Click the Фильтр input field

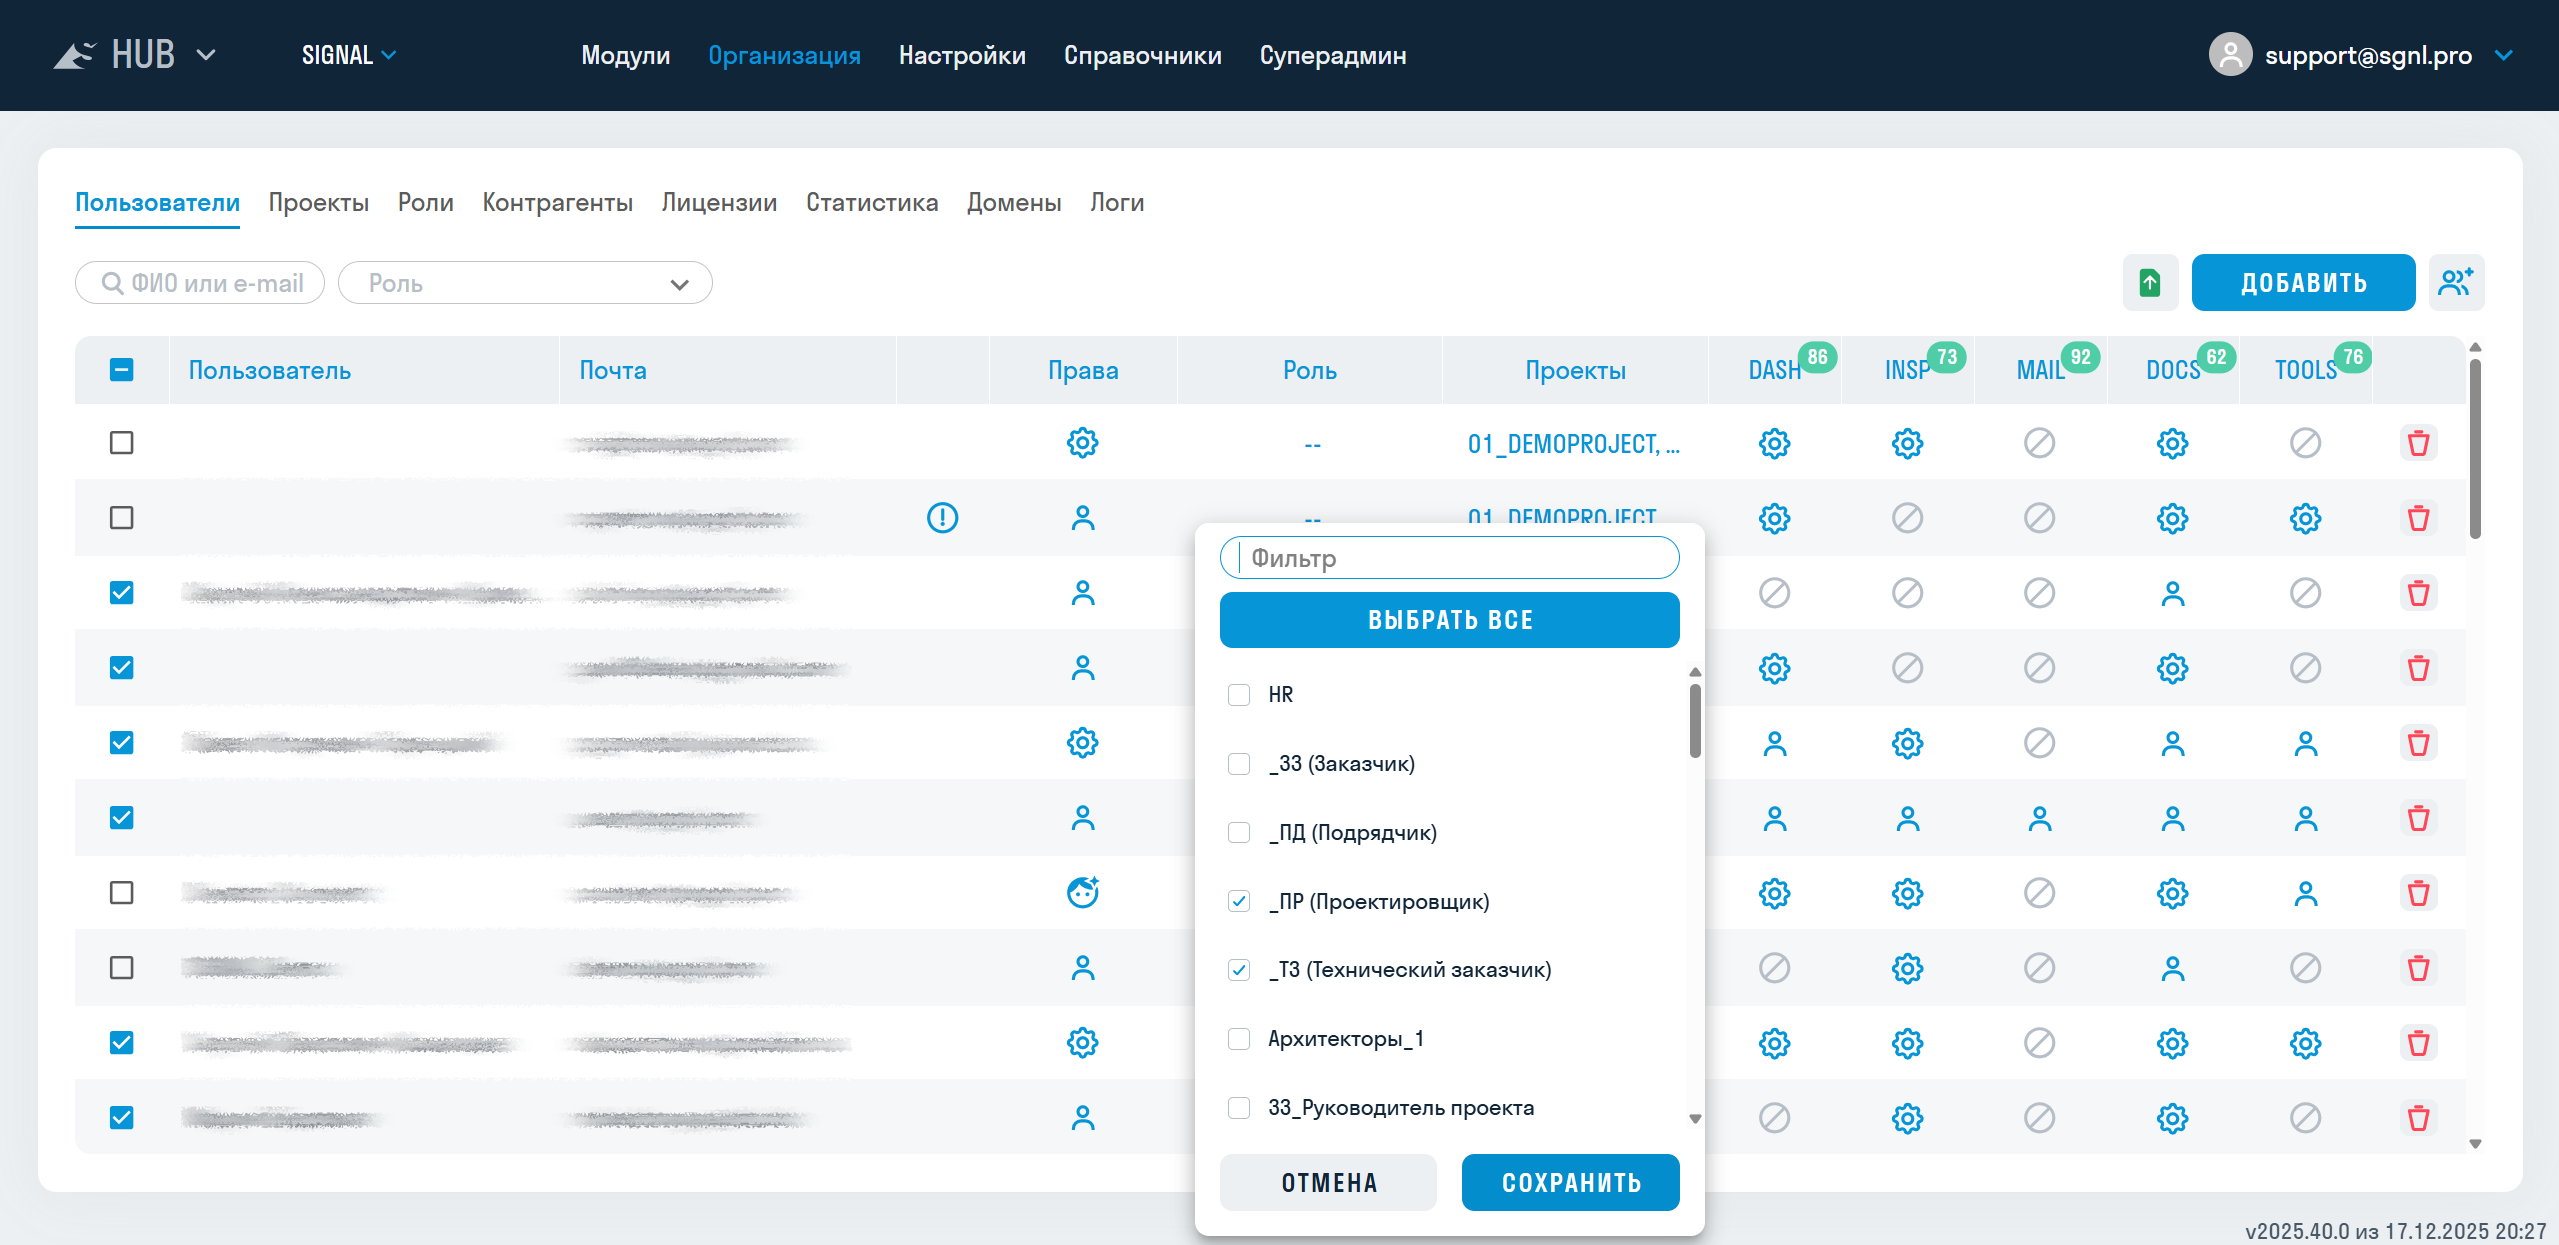click(x=1449, y=558)
